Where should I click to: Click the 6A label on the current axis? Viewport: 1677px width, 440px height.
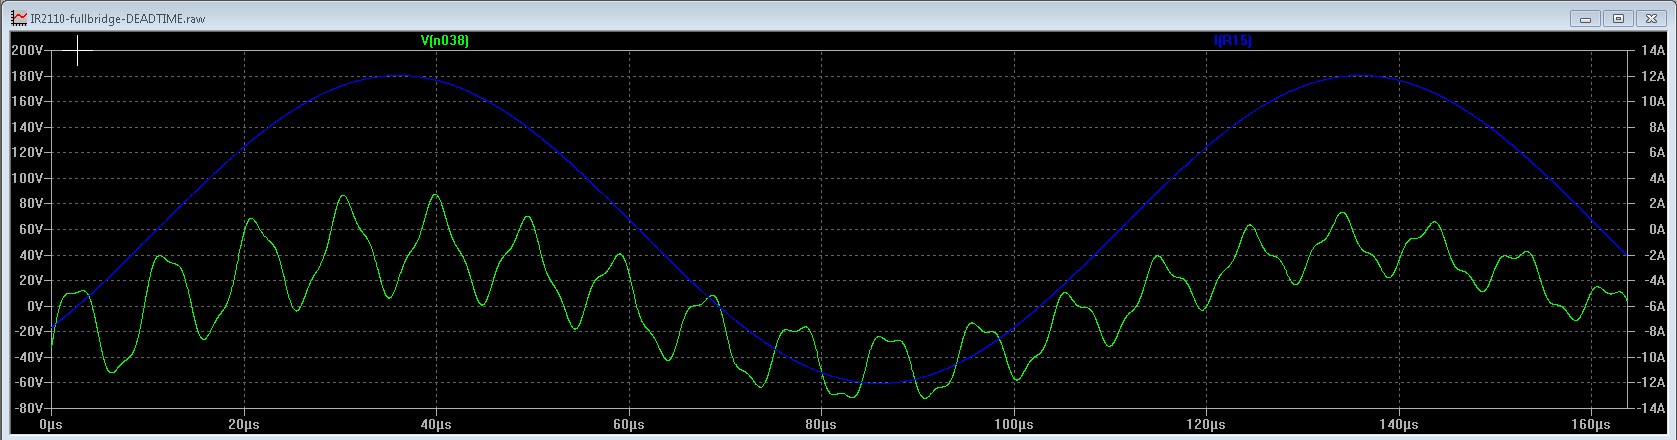point(1655,152)
